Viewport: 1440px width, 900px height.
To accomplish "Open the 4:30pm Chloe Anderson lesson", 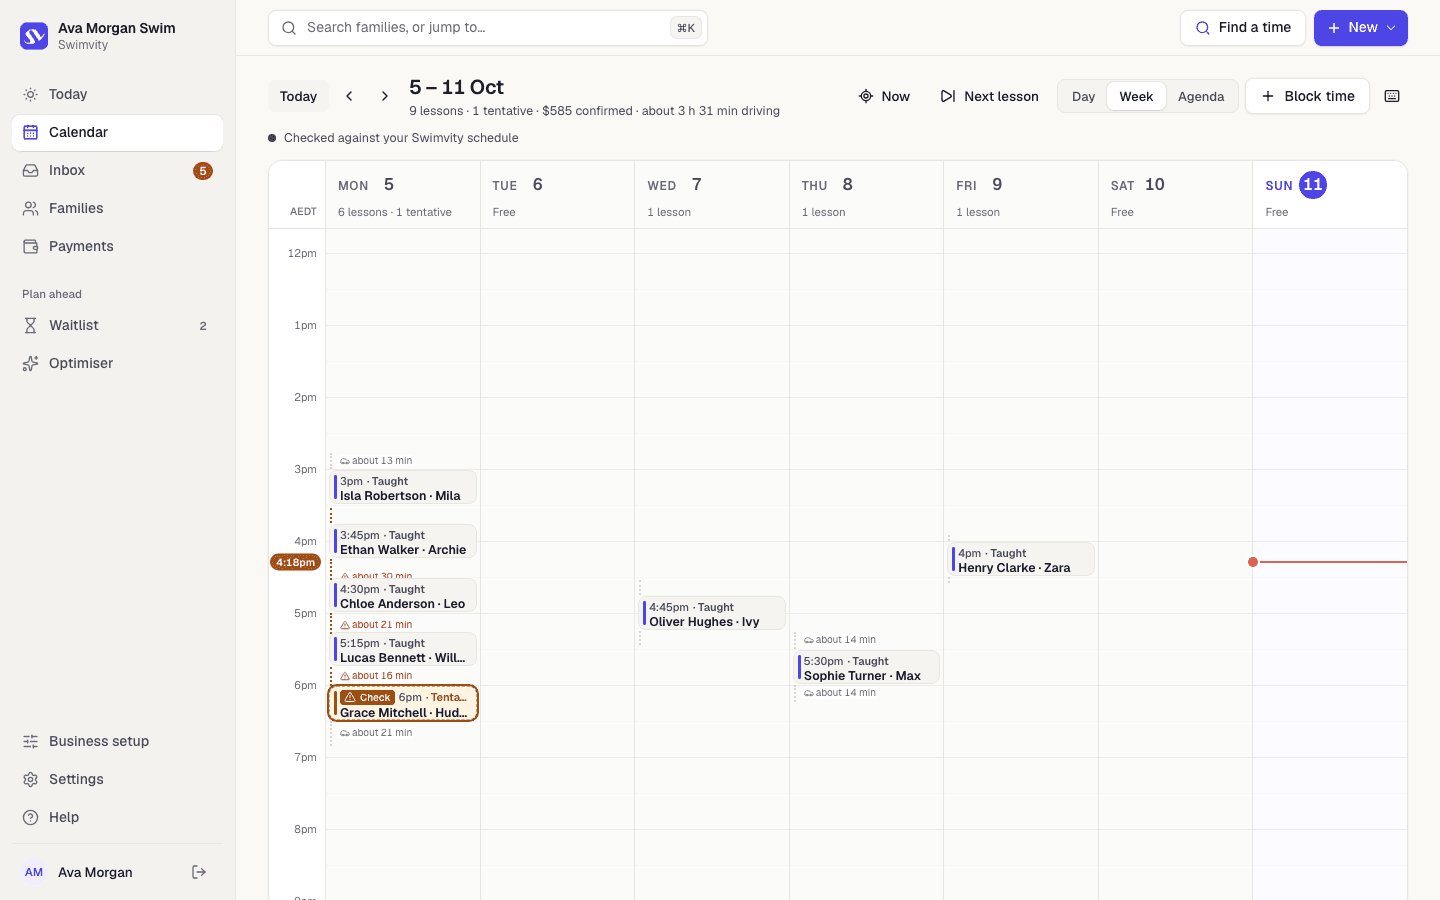I will [404, 596].
